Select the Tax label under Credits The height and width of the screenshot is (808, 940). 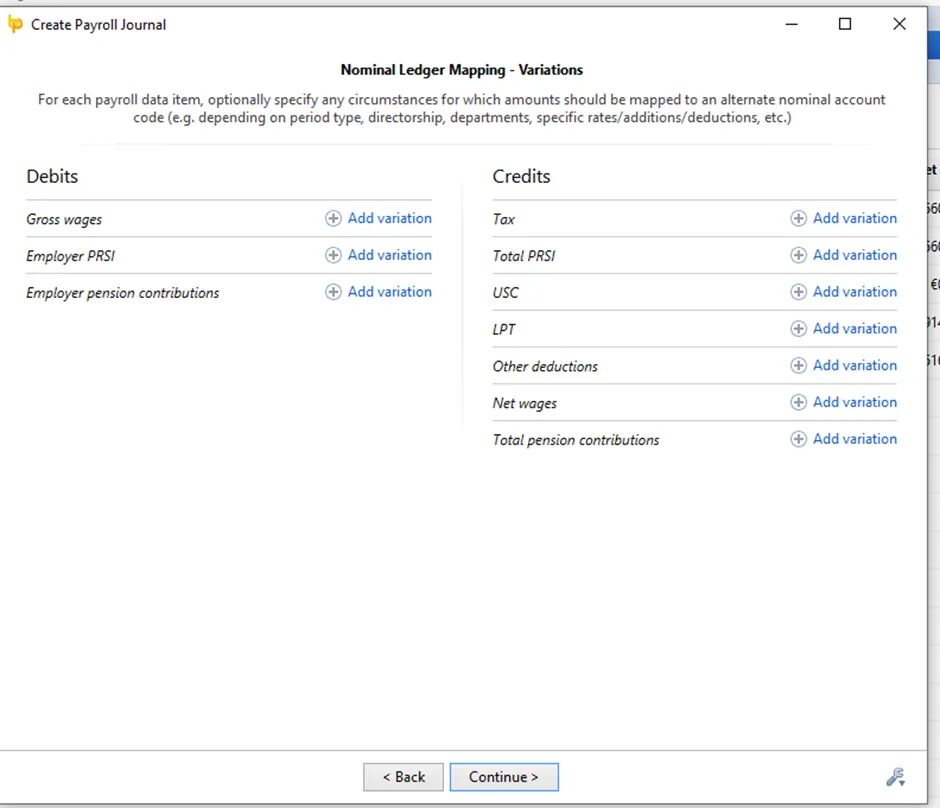504,219
